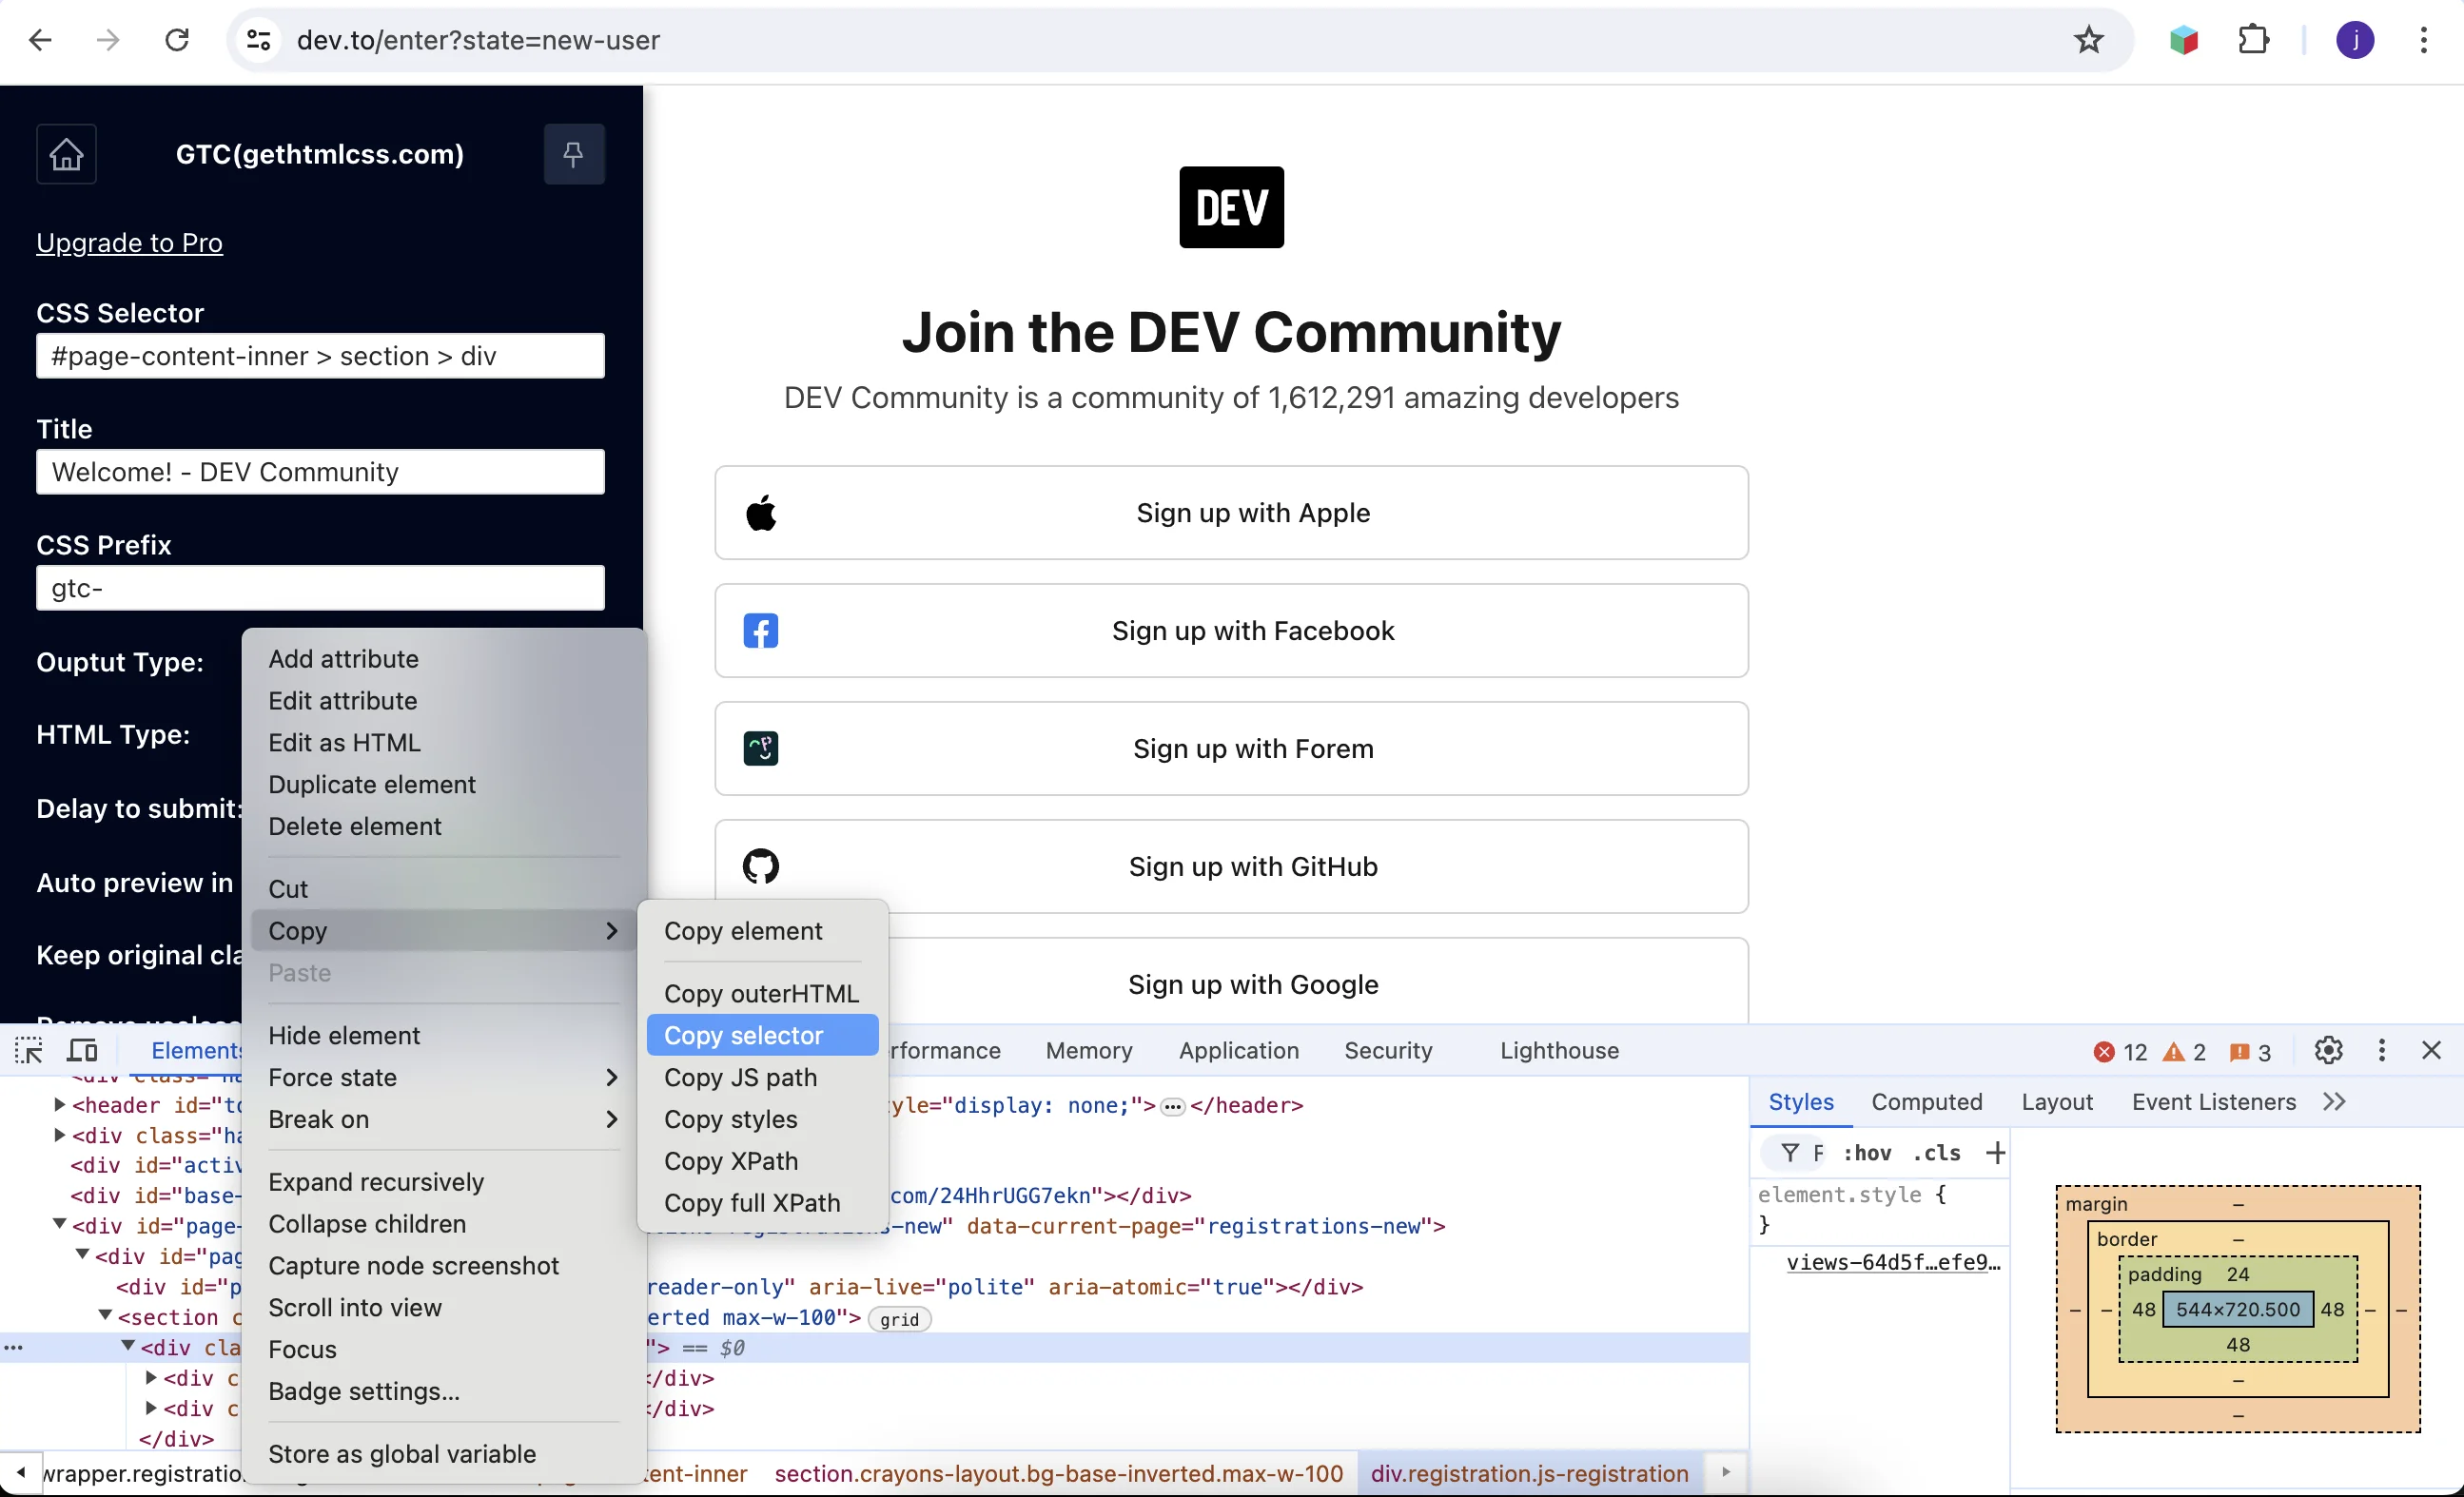The width and height of the screenshot is (2464, 1497).
Task: Open DevTools settings gear
Action: point(2328,1050)
